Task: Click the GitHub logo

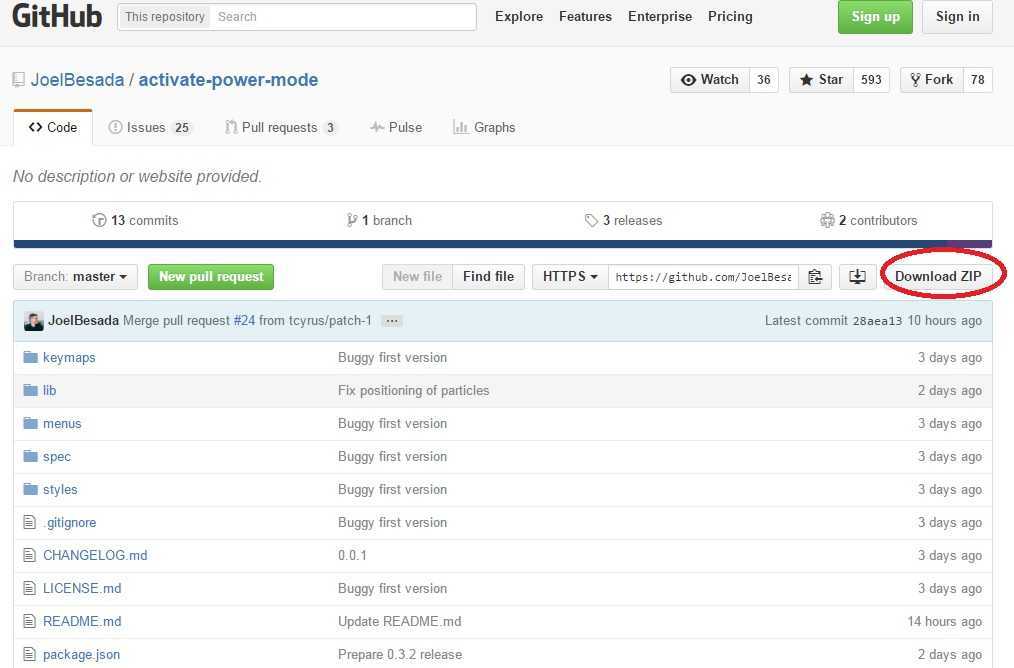Action: click(57, 16)
